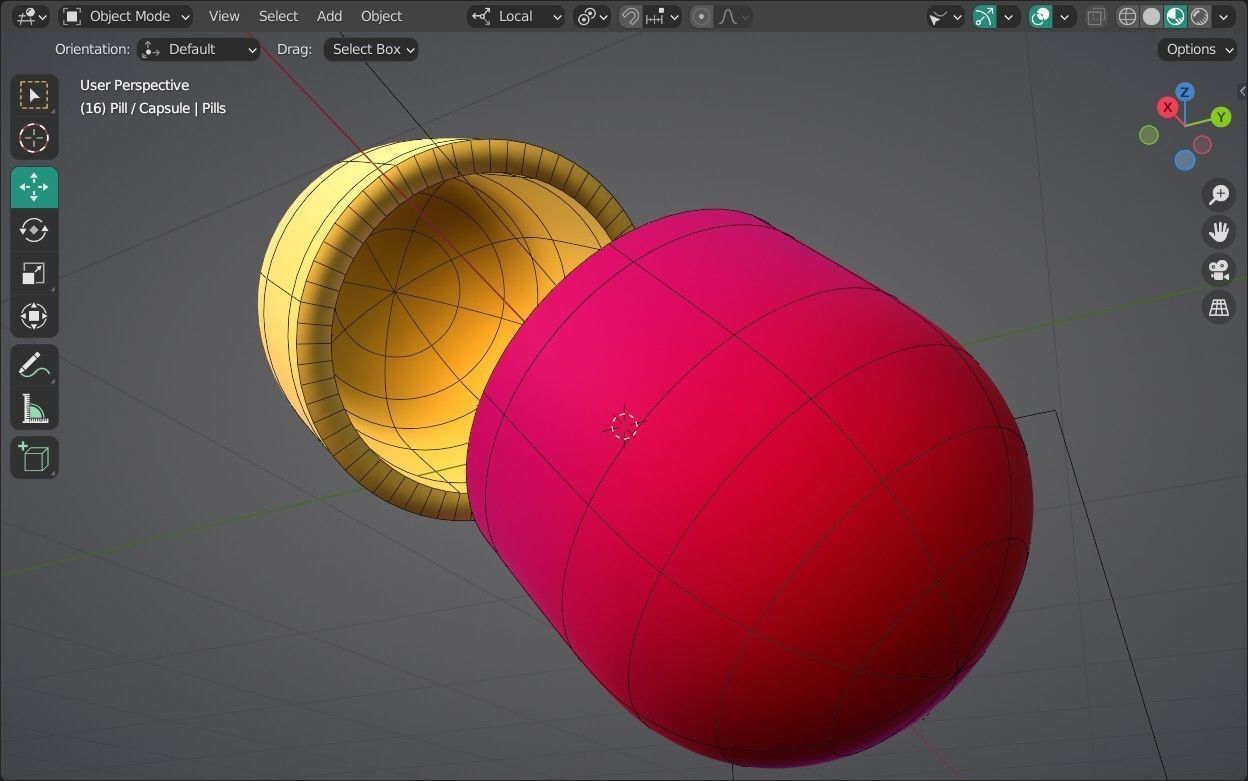Enable Snapping with the magnet icon
1248x781 pixels.
point(629,16)
